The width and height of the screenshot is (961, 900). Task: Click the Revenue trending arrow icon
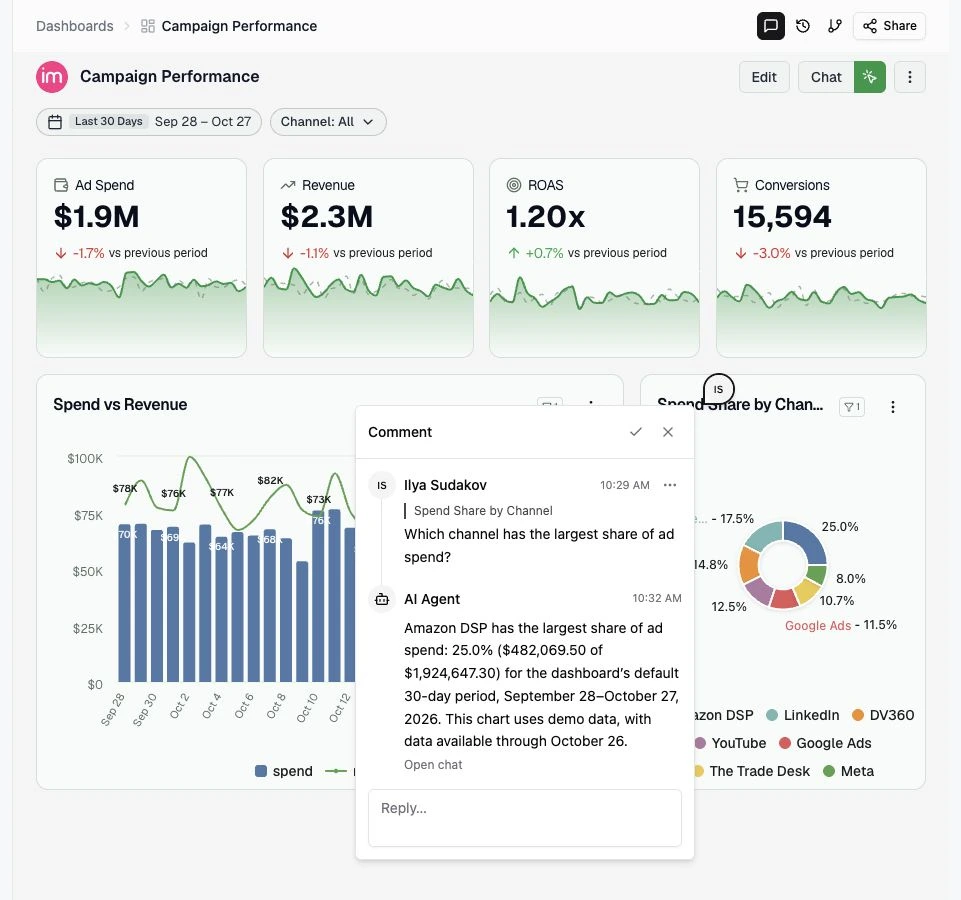coord(287,185)
